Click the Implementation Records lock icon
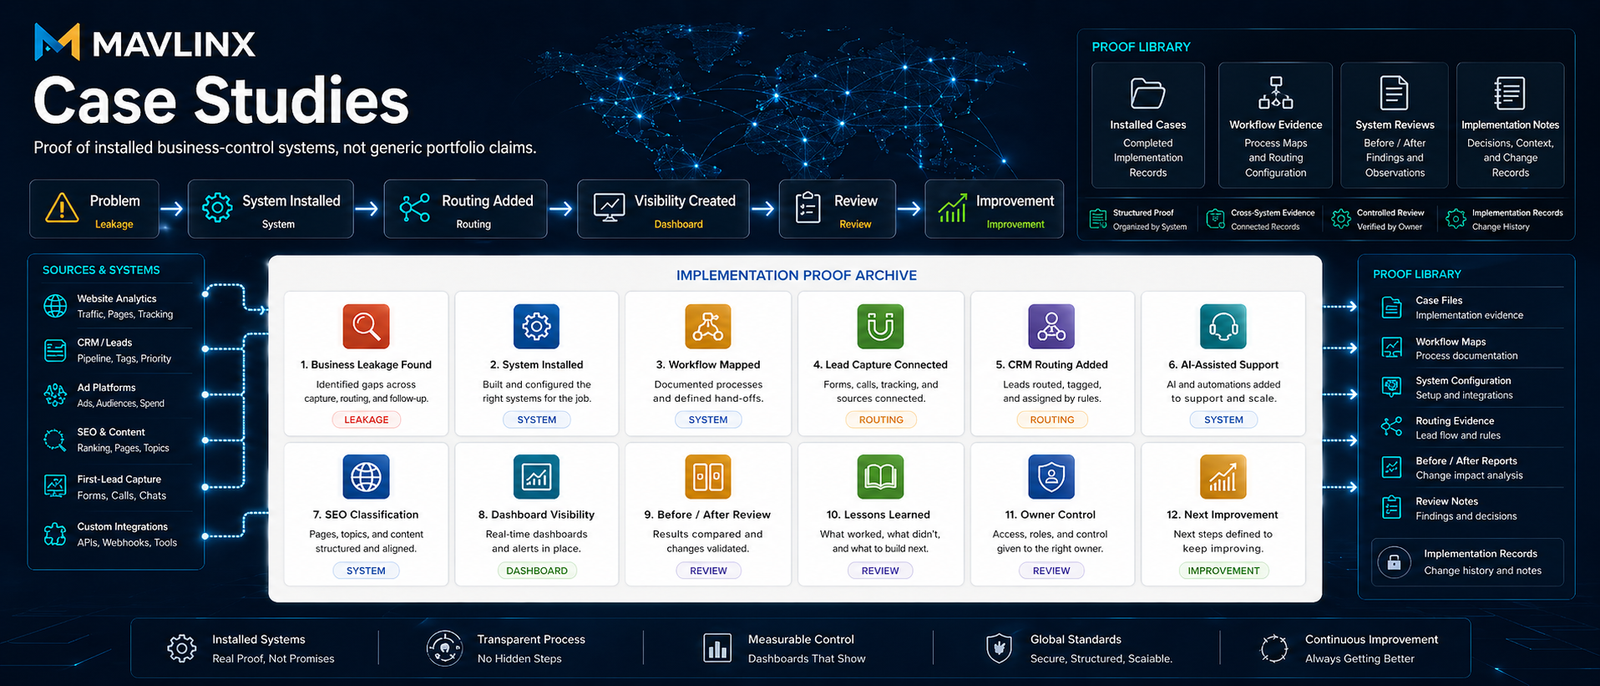Image resolution: width=1600 pixels, height=686 pixels. coord(1394,562)
